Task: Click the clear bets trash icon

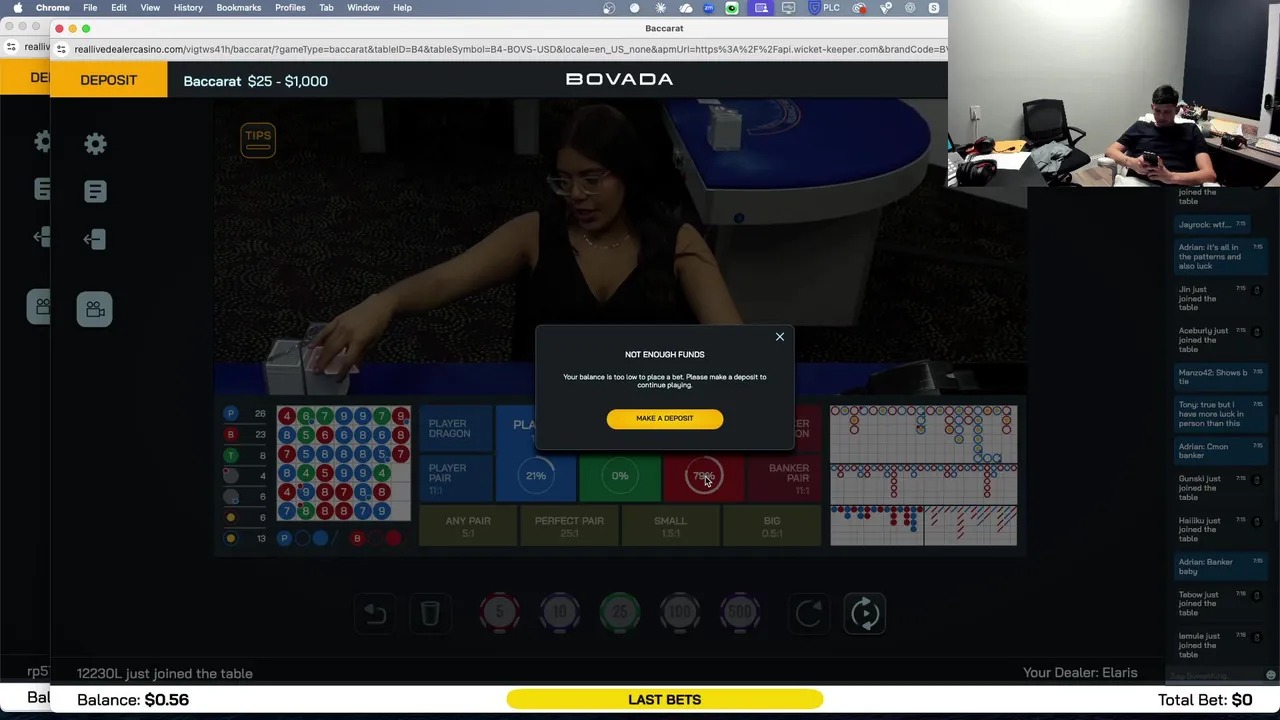Action: pyautogui.click(x=430, y=613)
